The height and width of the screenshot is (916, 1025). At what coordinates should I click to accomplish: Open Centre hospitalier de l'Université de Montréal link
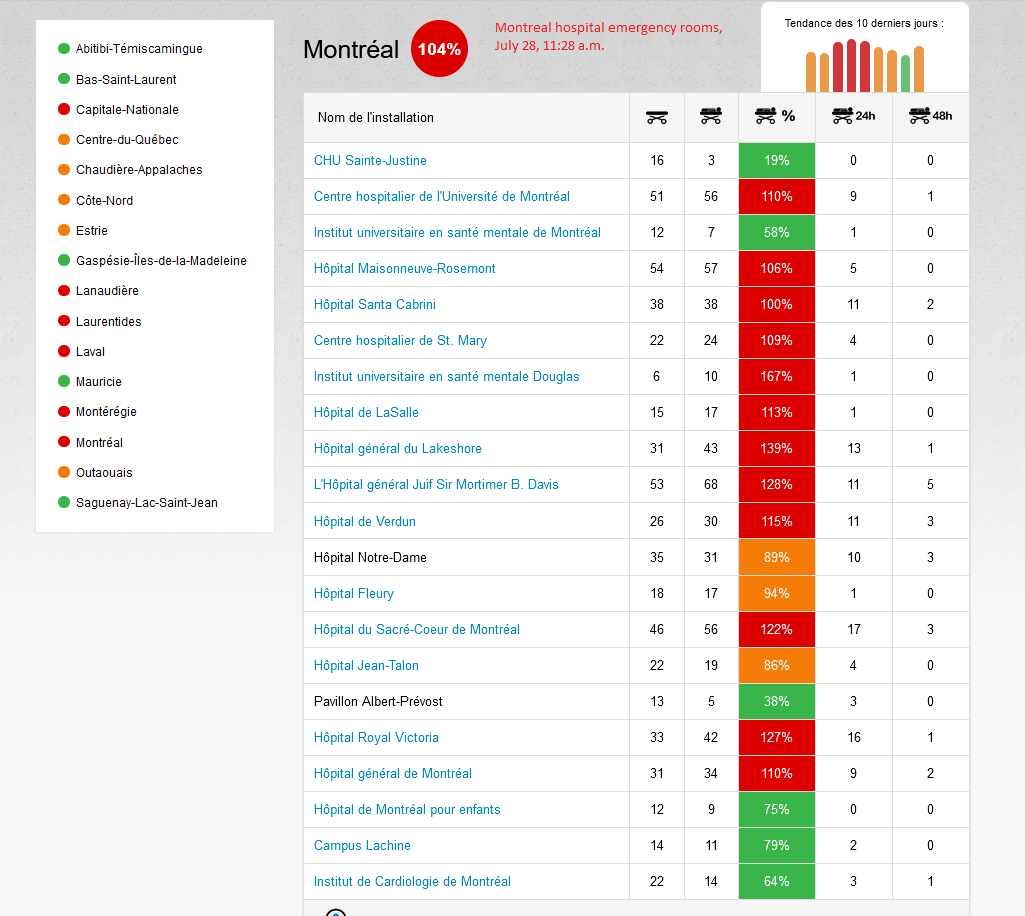tap(442, 196)
